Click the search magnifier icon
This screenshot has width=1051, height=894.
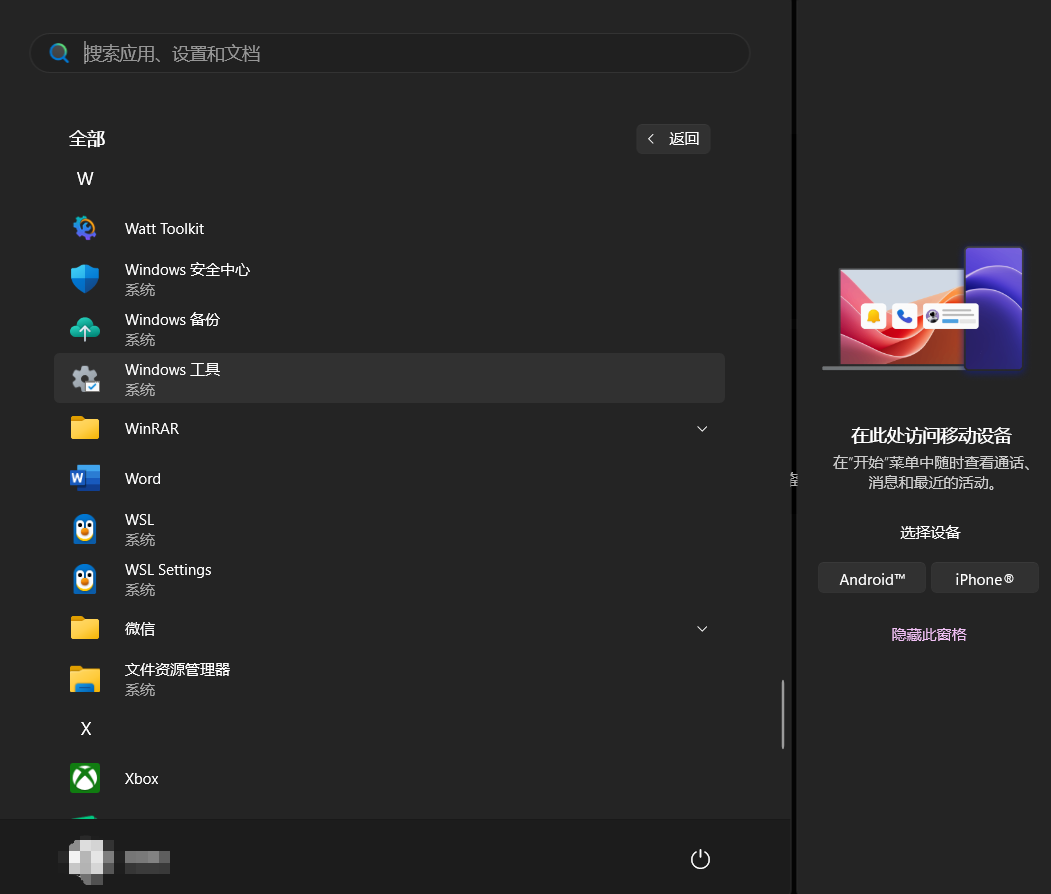tap(59, 53)
